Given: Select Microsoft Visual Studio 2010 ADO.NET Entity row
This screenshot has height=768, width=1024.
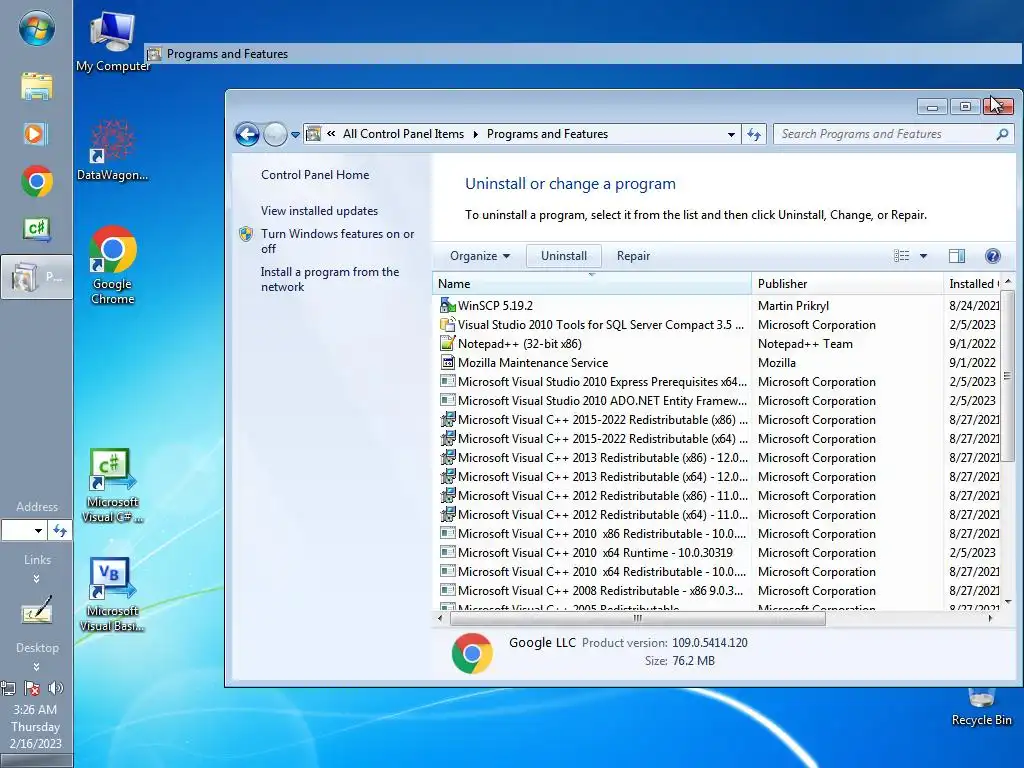Looking at the screenshot, I should tap(717, 400).
